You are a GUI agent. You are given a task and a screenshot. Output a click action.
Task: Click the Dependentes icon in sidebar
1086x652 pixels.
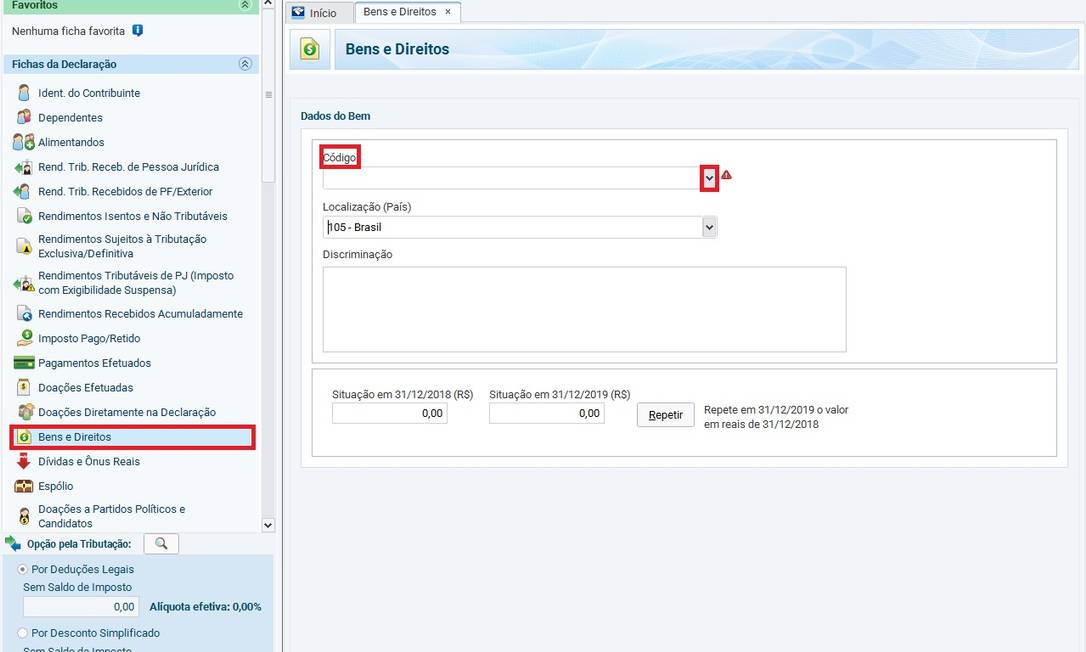24,118
